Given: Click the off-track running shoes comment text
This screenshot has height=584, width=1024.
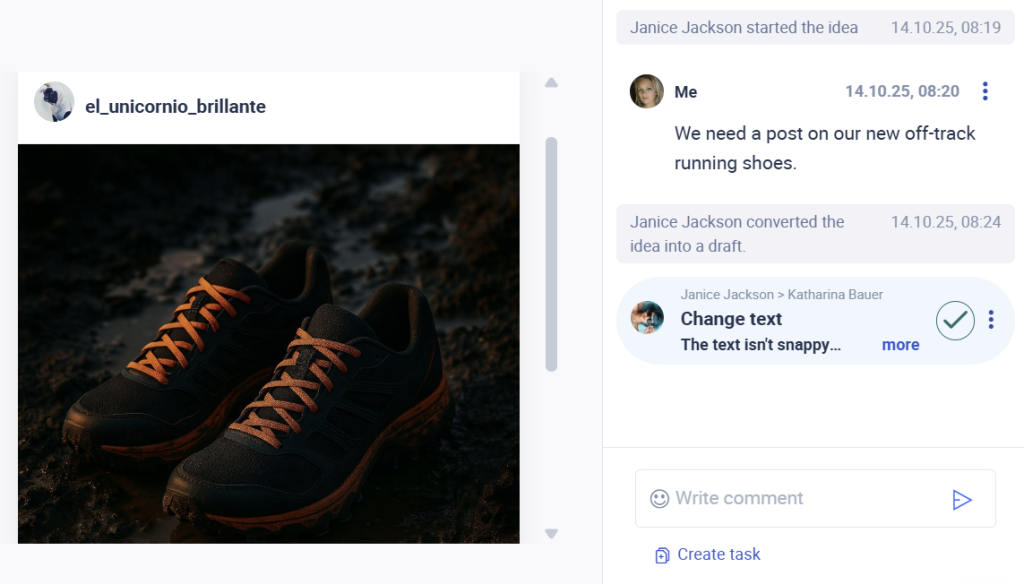Looking at the screenshot, I should point(824,148).
